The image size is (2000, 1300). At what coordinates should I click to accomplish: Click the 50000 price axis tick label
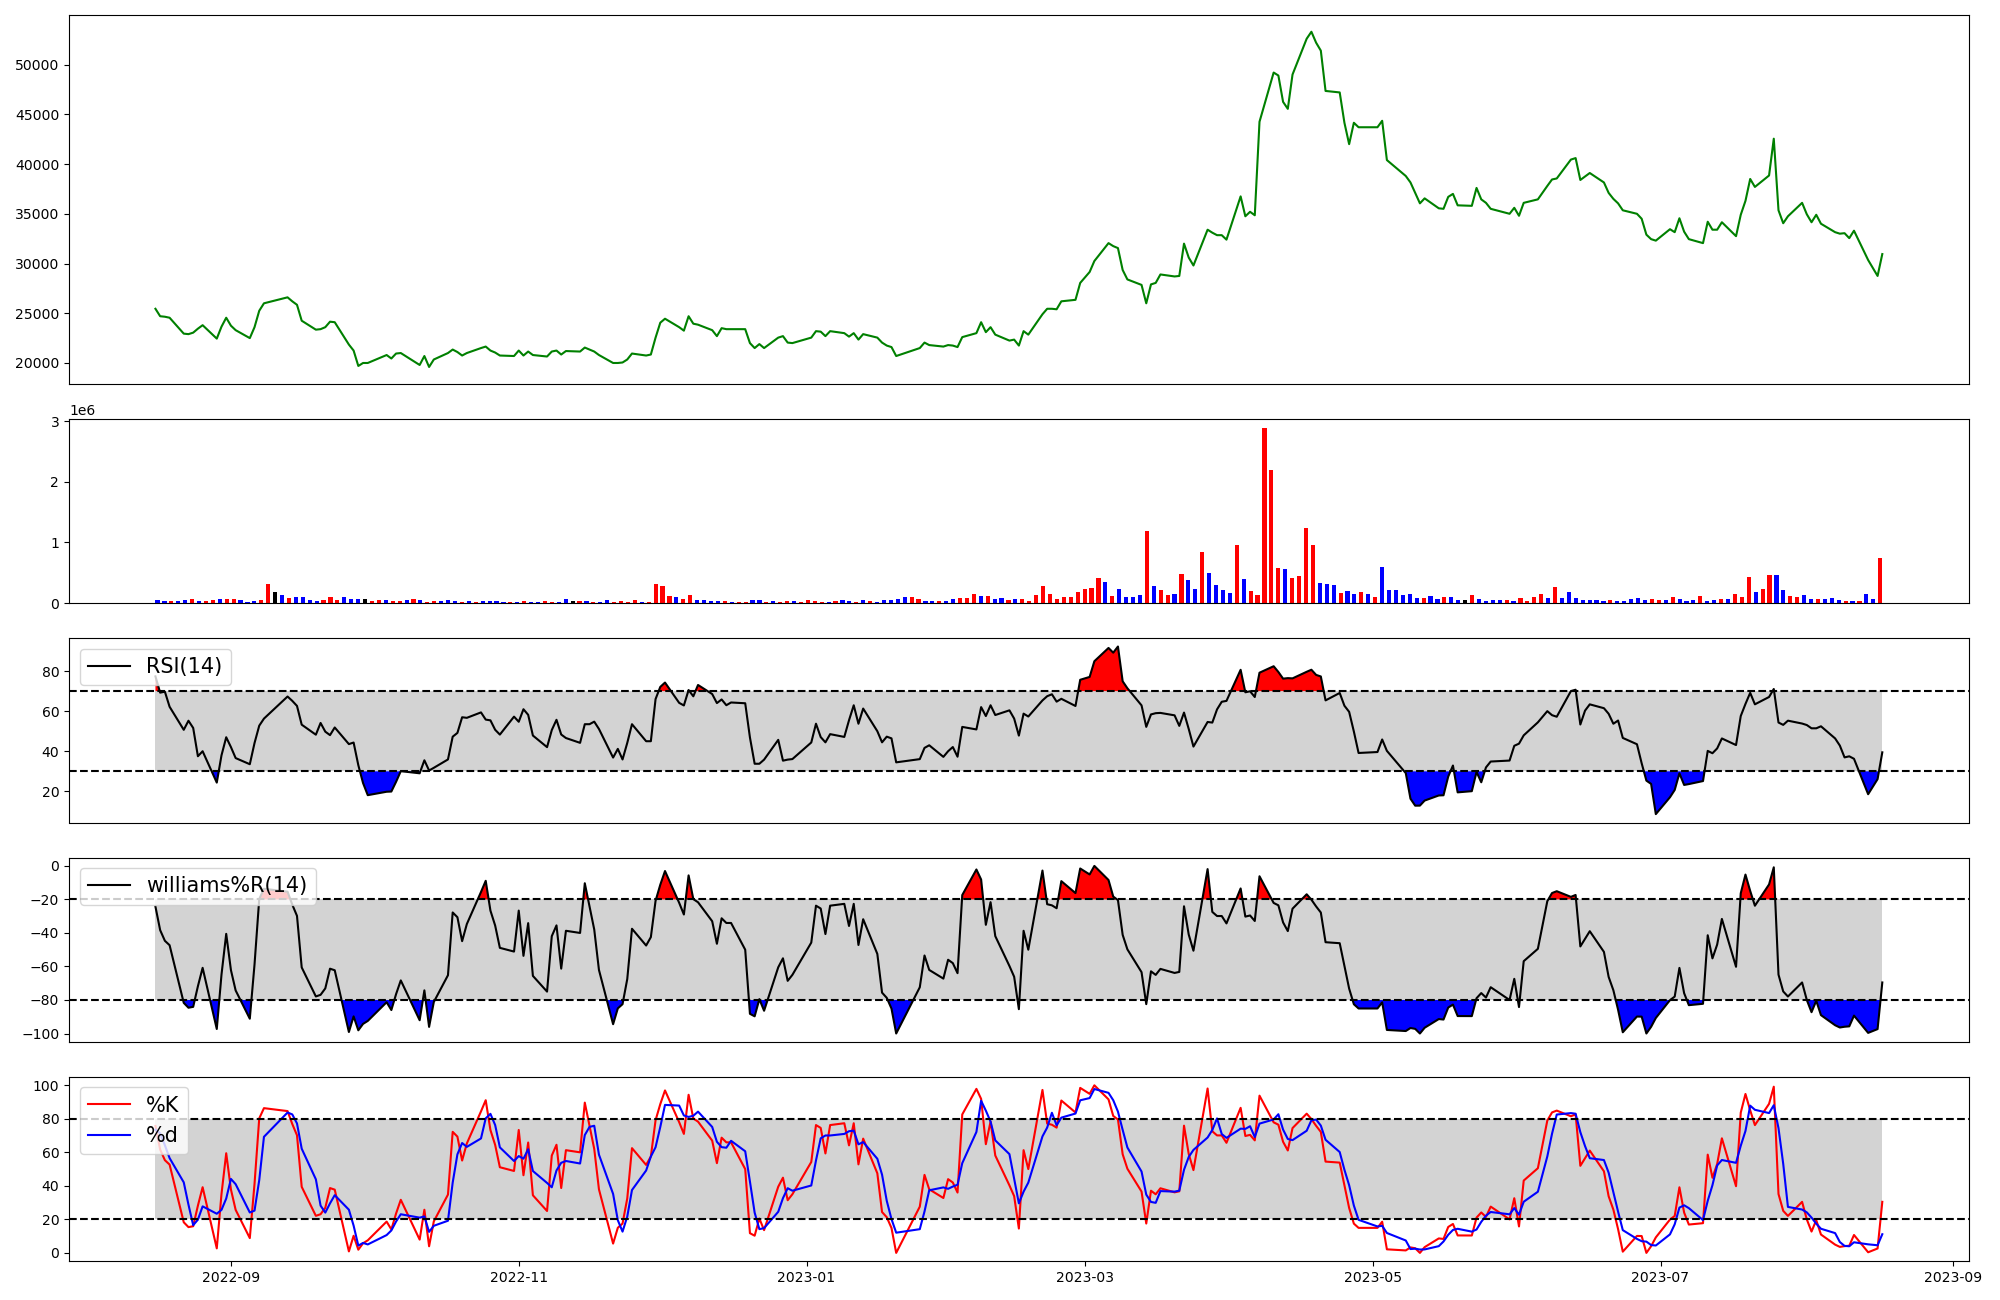coord(37,65)
